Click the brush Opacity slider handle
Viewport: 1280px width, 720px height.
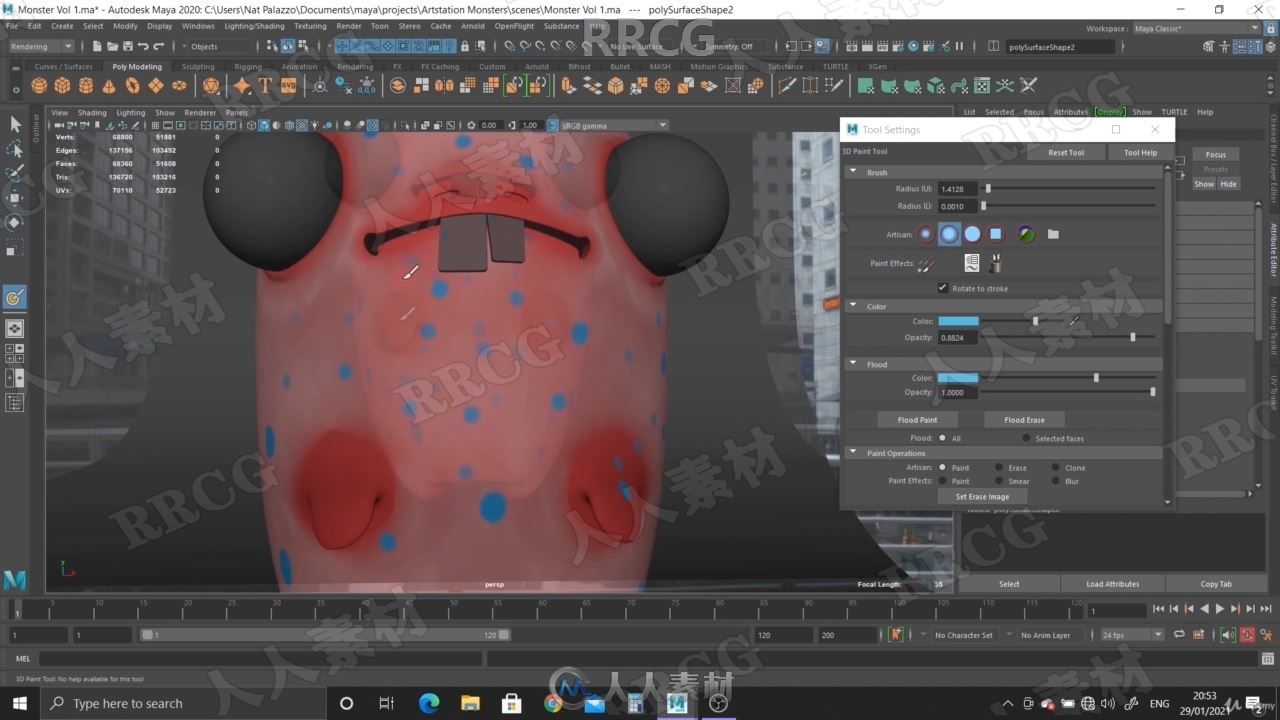coord(1132,337)
